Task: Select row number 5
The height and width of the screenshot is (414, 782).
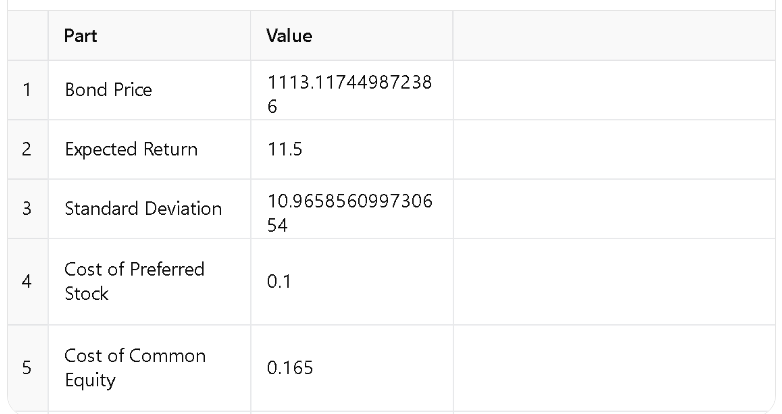Action: tap(27, 367)
